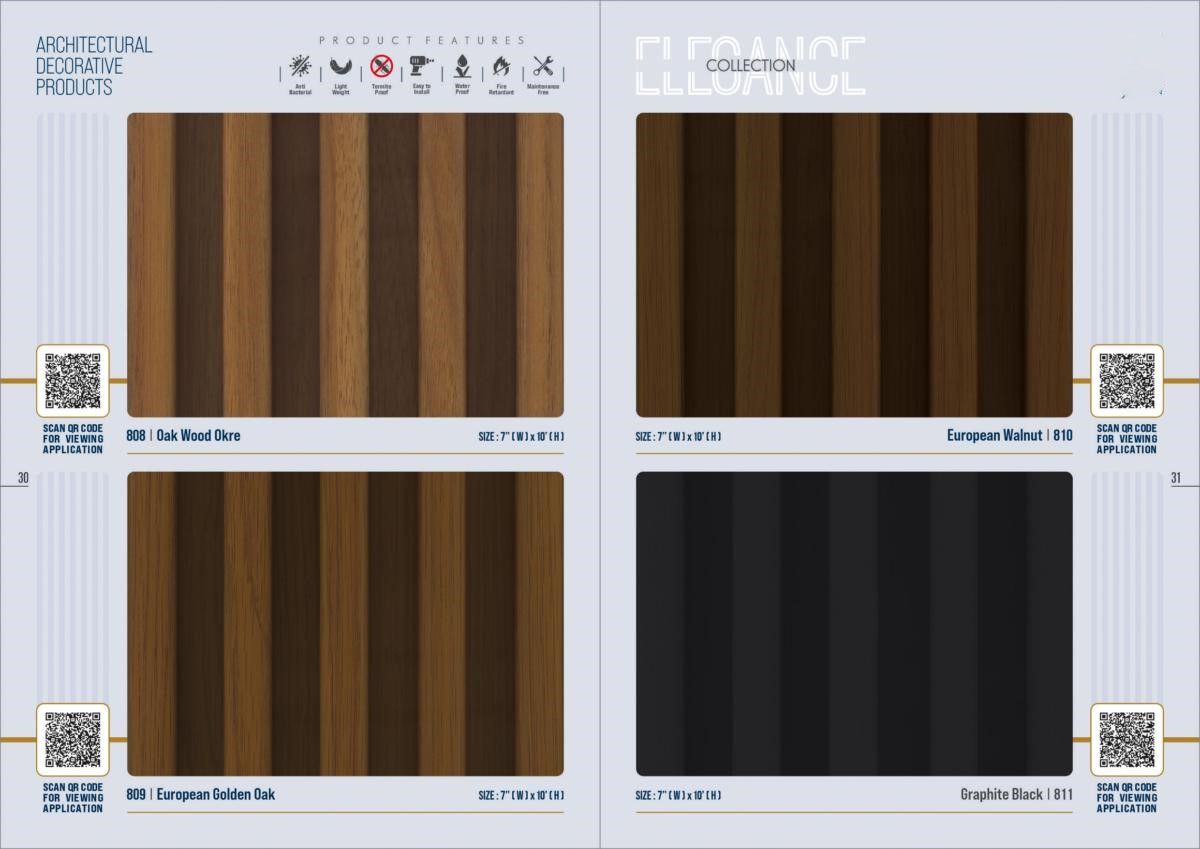Click 'Scan QR code' caption near Graphite Black
Viewport: 1200px width, 849px height.
(1127, 798)
